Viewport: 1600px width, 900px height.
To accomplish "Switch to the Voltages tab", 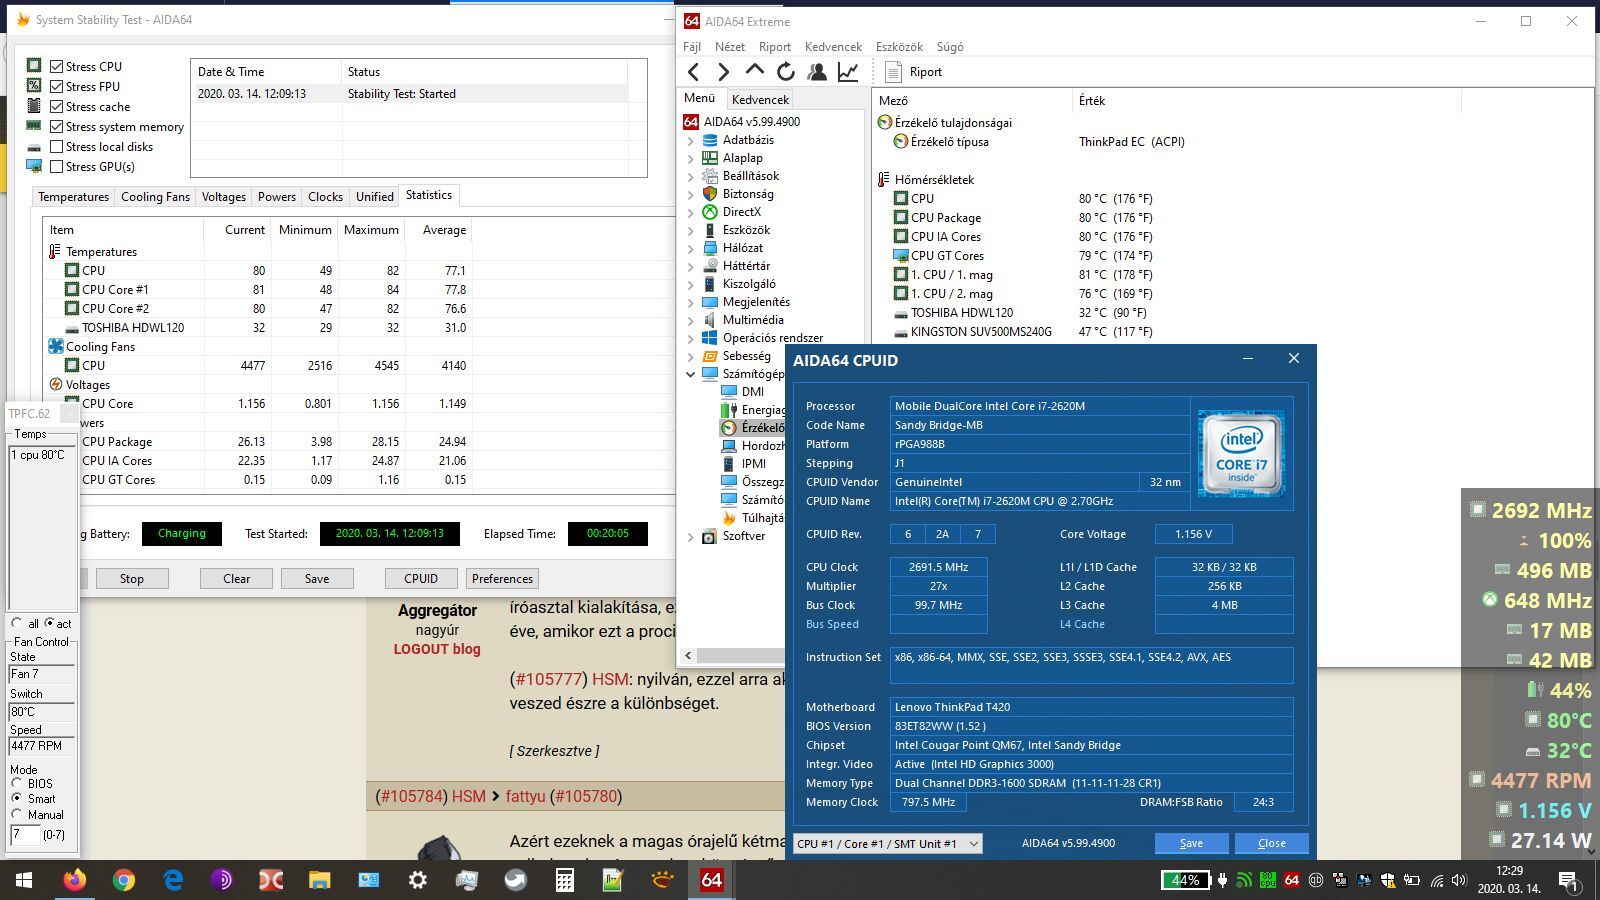I will (223, 197).
